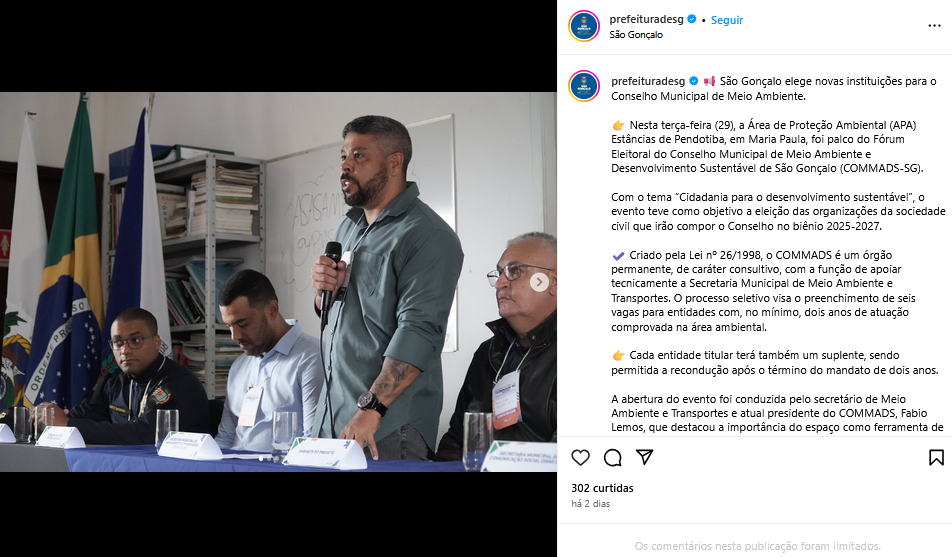Screen dimensions: 952x557
Task: Save post with the bookmark icon
Action: 936,457
